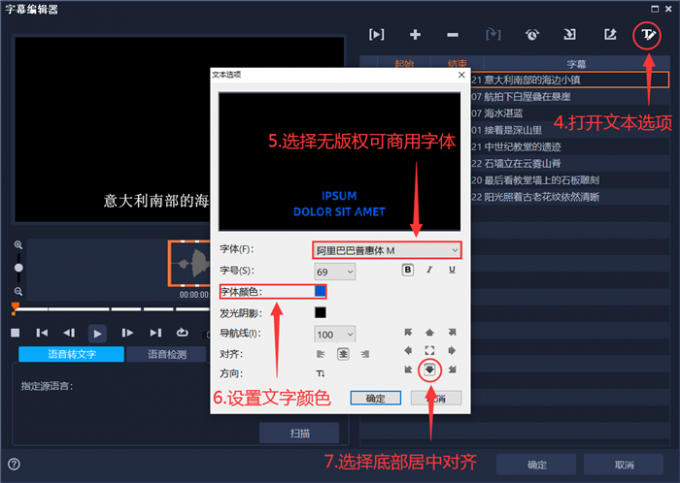Select subtitle row 意大利南部的海边小镇
Screen dimensions: 680x483
point(570,80)
